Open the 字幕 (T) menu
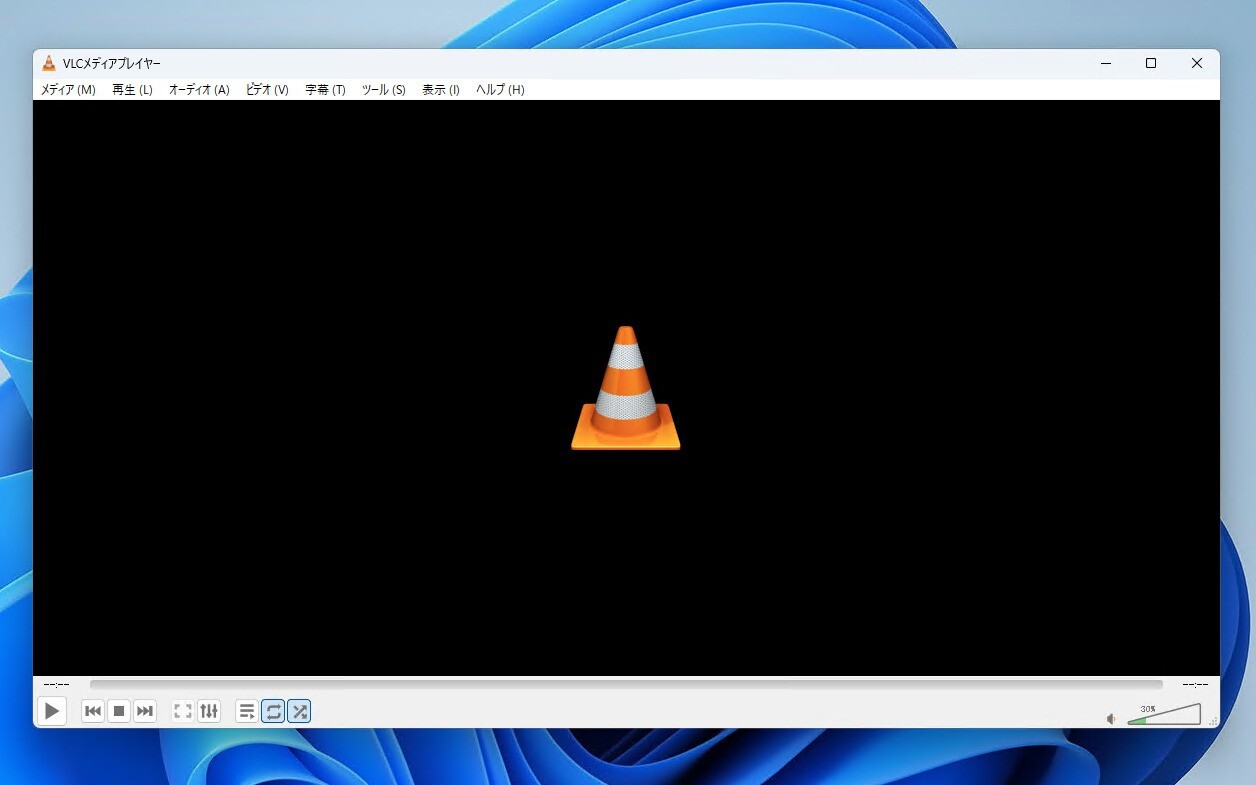This screenshot has width=1256, height=785. click(325, 90)
